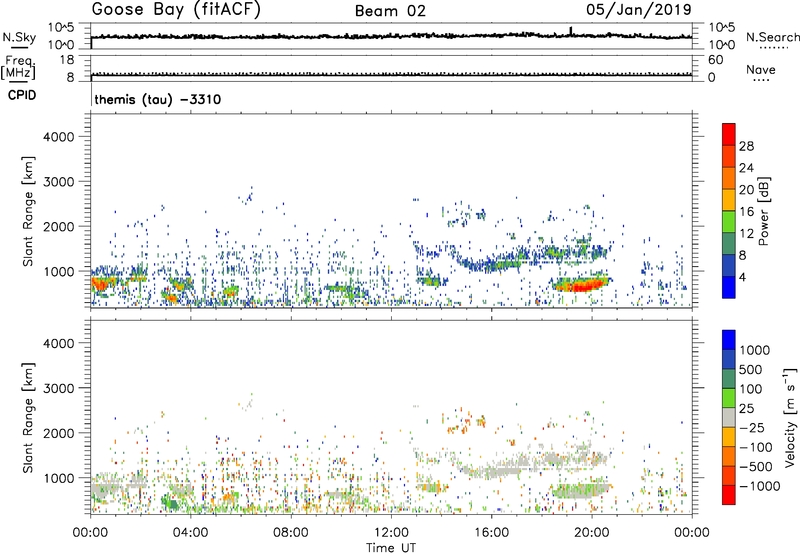Click the 'Nave' legend label

(x=761, y=69)
